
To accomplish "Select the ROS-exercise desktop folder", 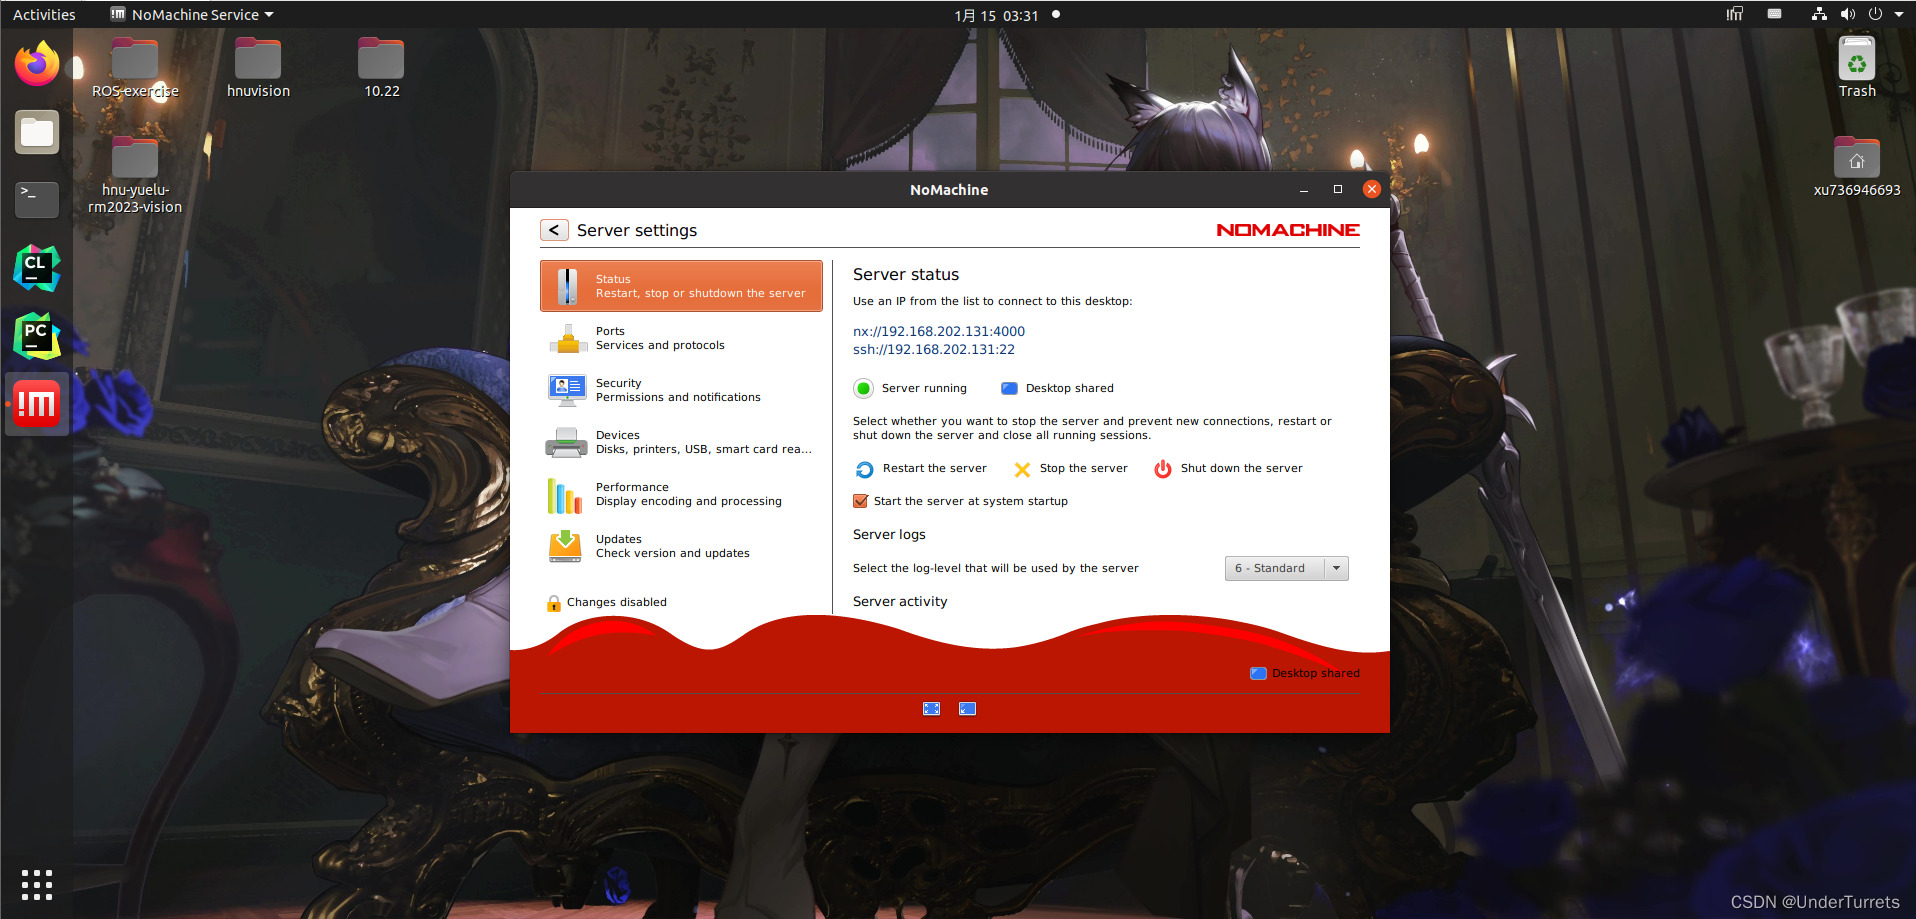I will [135, 68].
